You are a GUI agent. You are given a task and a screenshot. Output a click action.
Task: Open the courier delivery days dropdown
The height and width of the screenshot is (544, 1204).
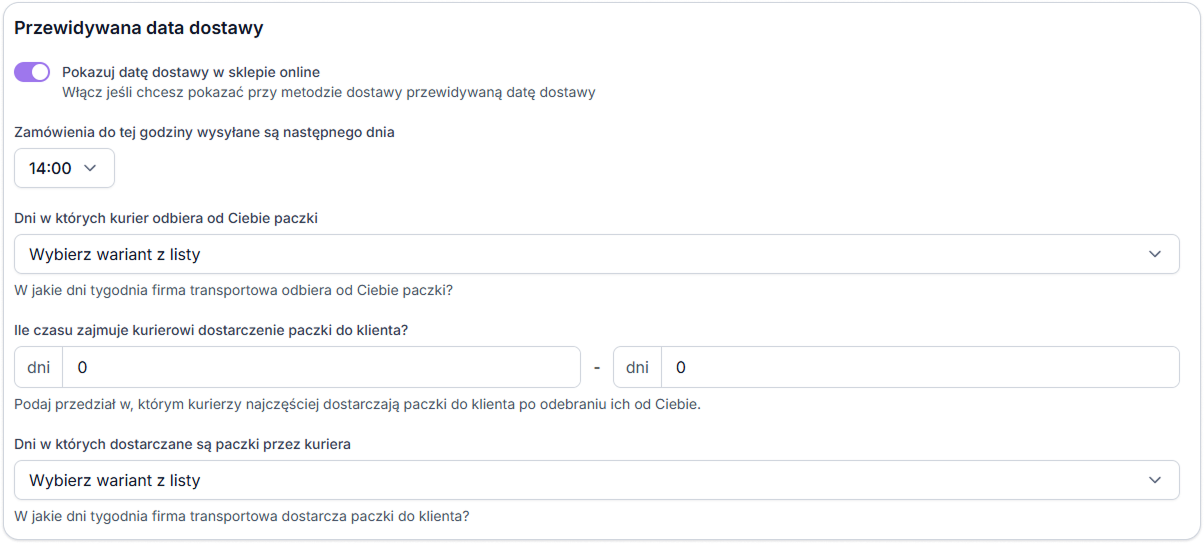point(597,480)
